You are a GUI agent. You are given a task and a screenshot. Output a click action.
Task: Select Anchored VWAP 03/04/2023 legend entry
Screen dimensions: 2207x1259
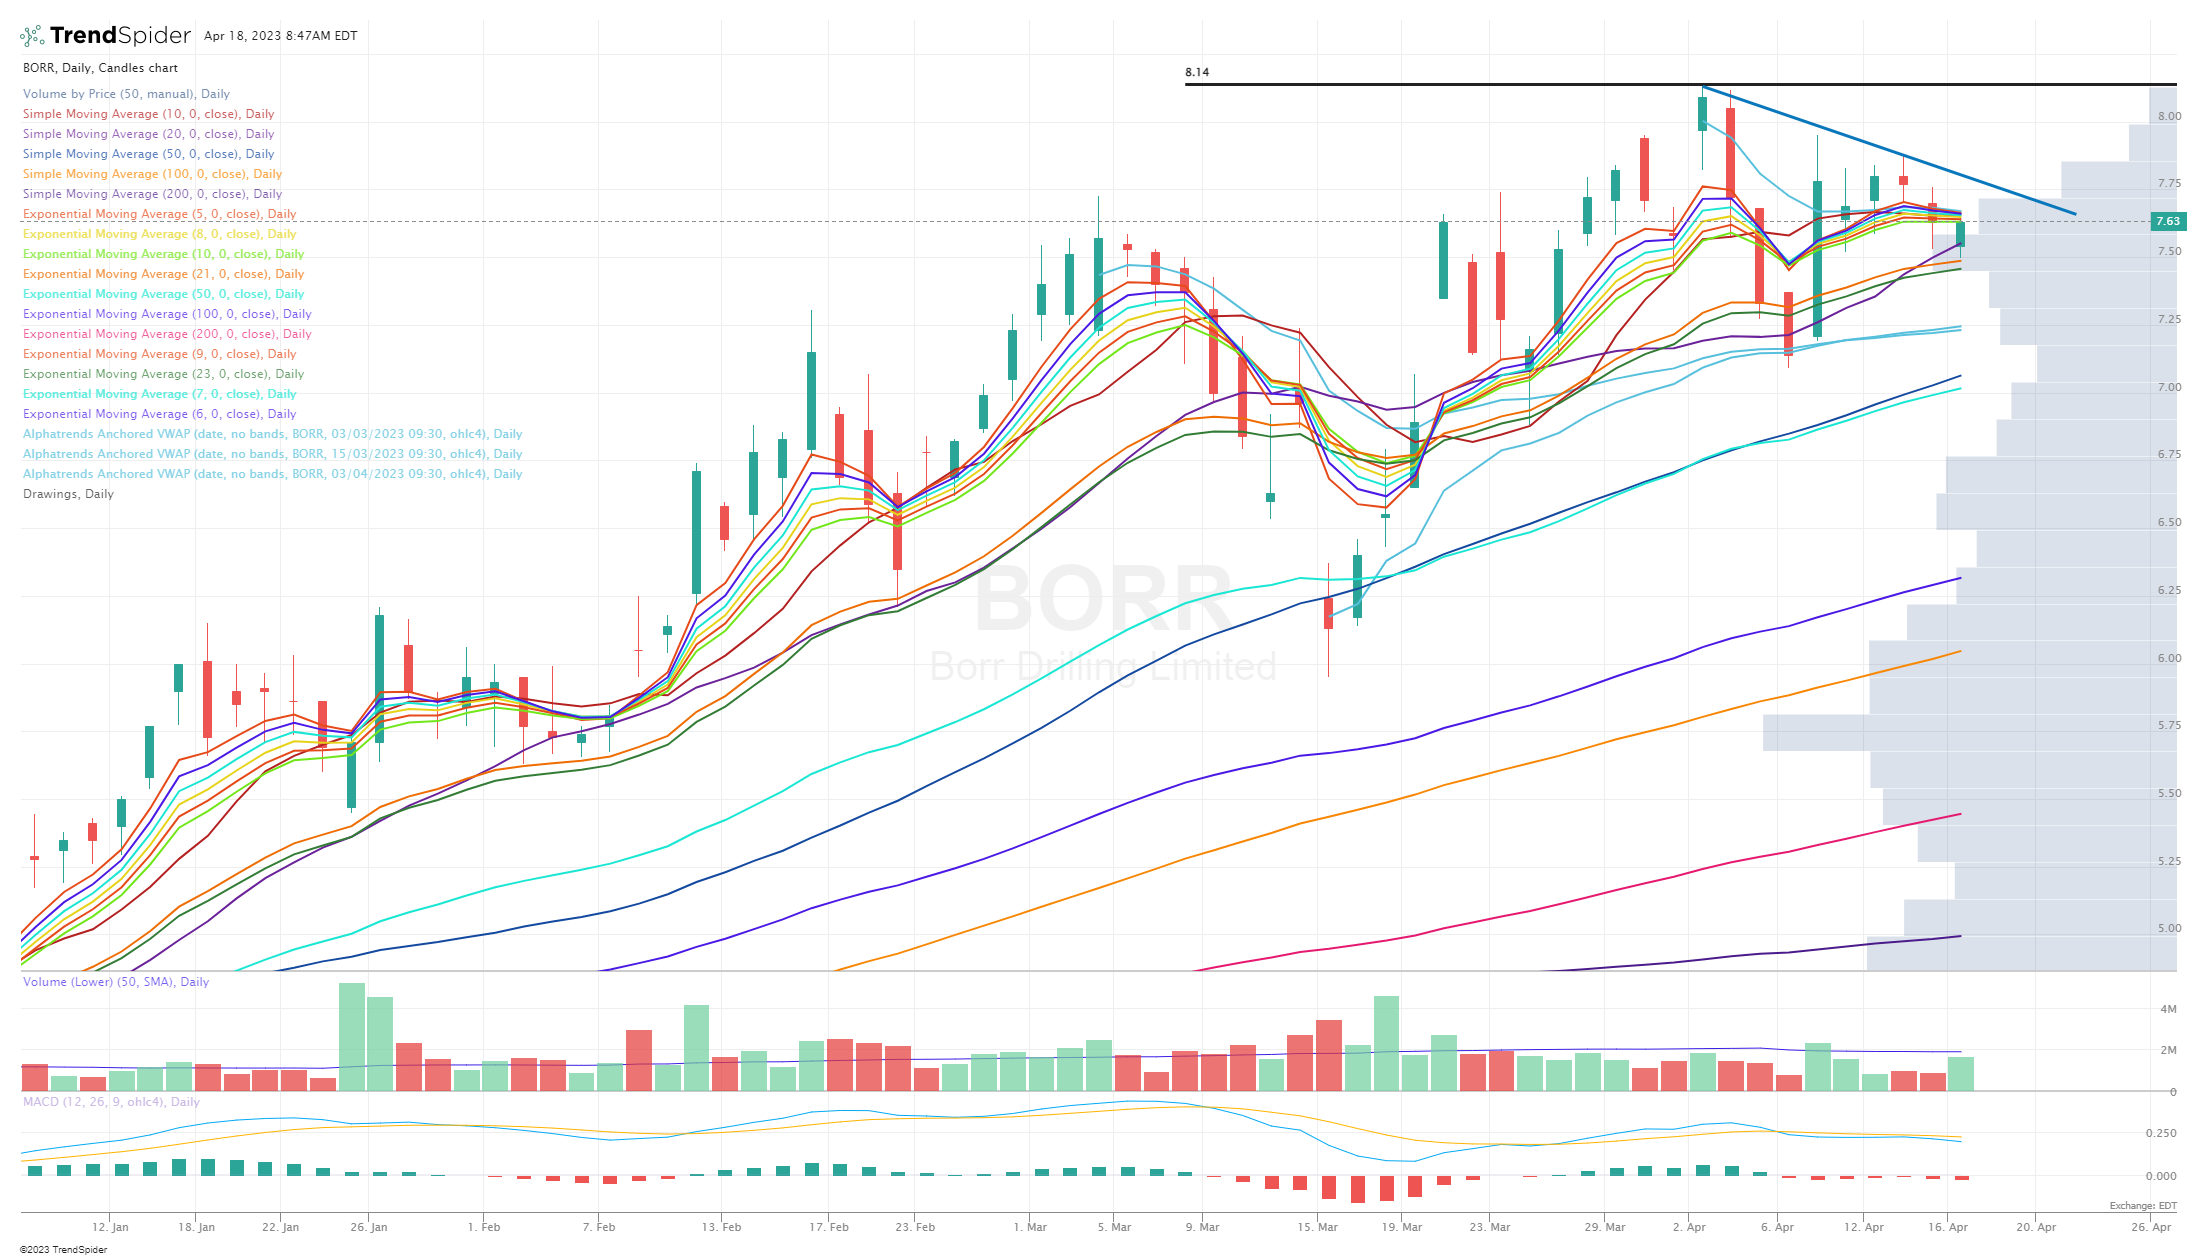tap(272, 474)
